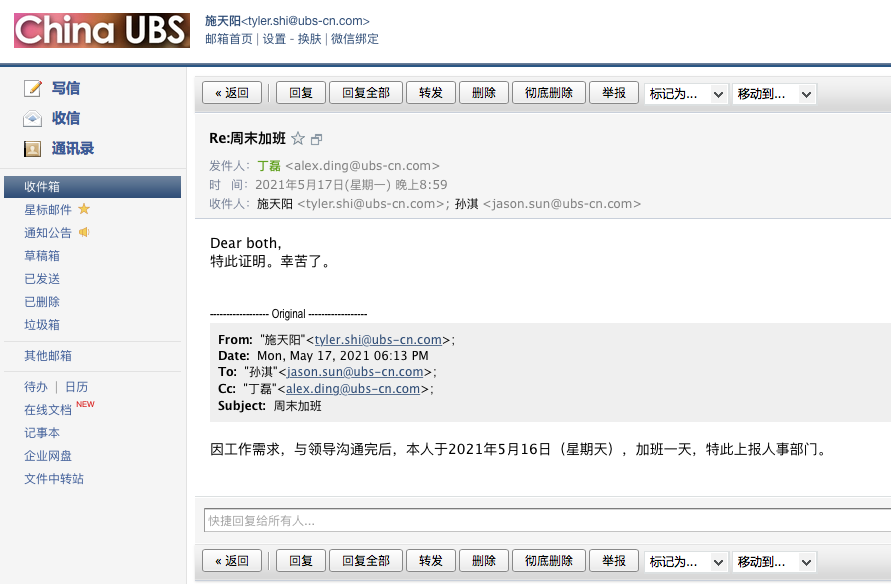The image size is (891, 584).
Task: Click the inbox envelope icon
Action: [34, 118]
